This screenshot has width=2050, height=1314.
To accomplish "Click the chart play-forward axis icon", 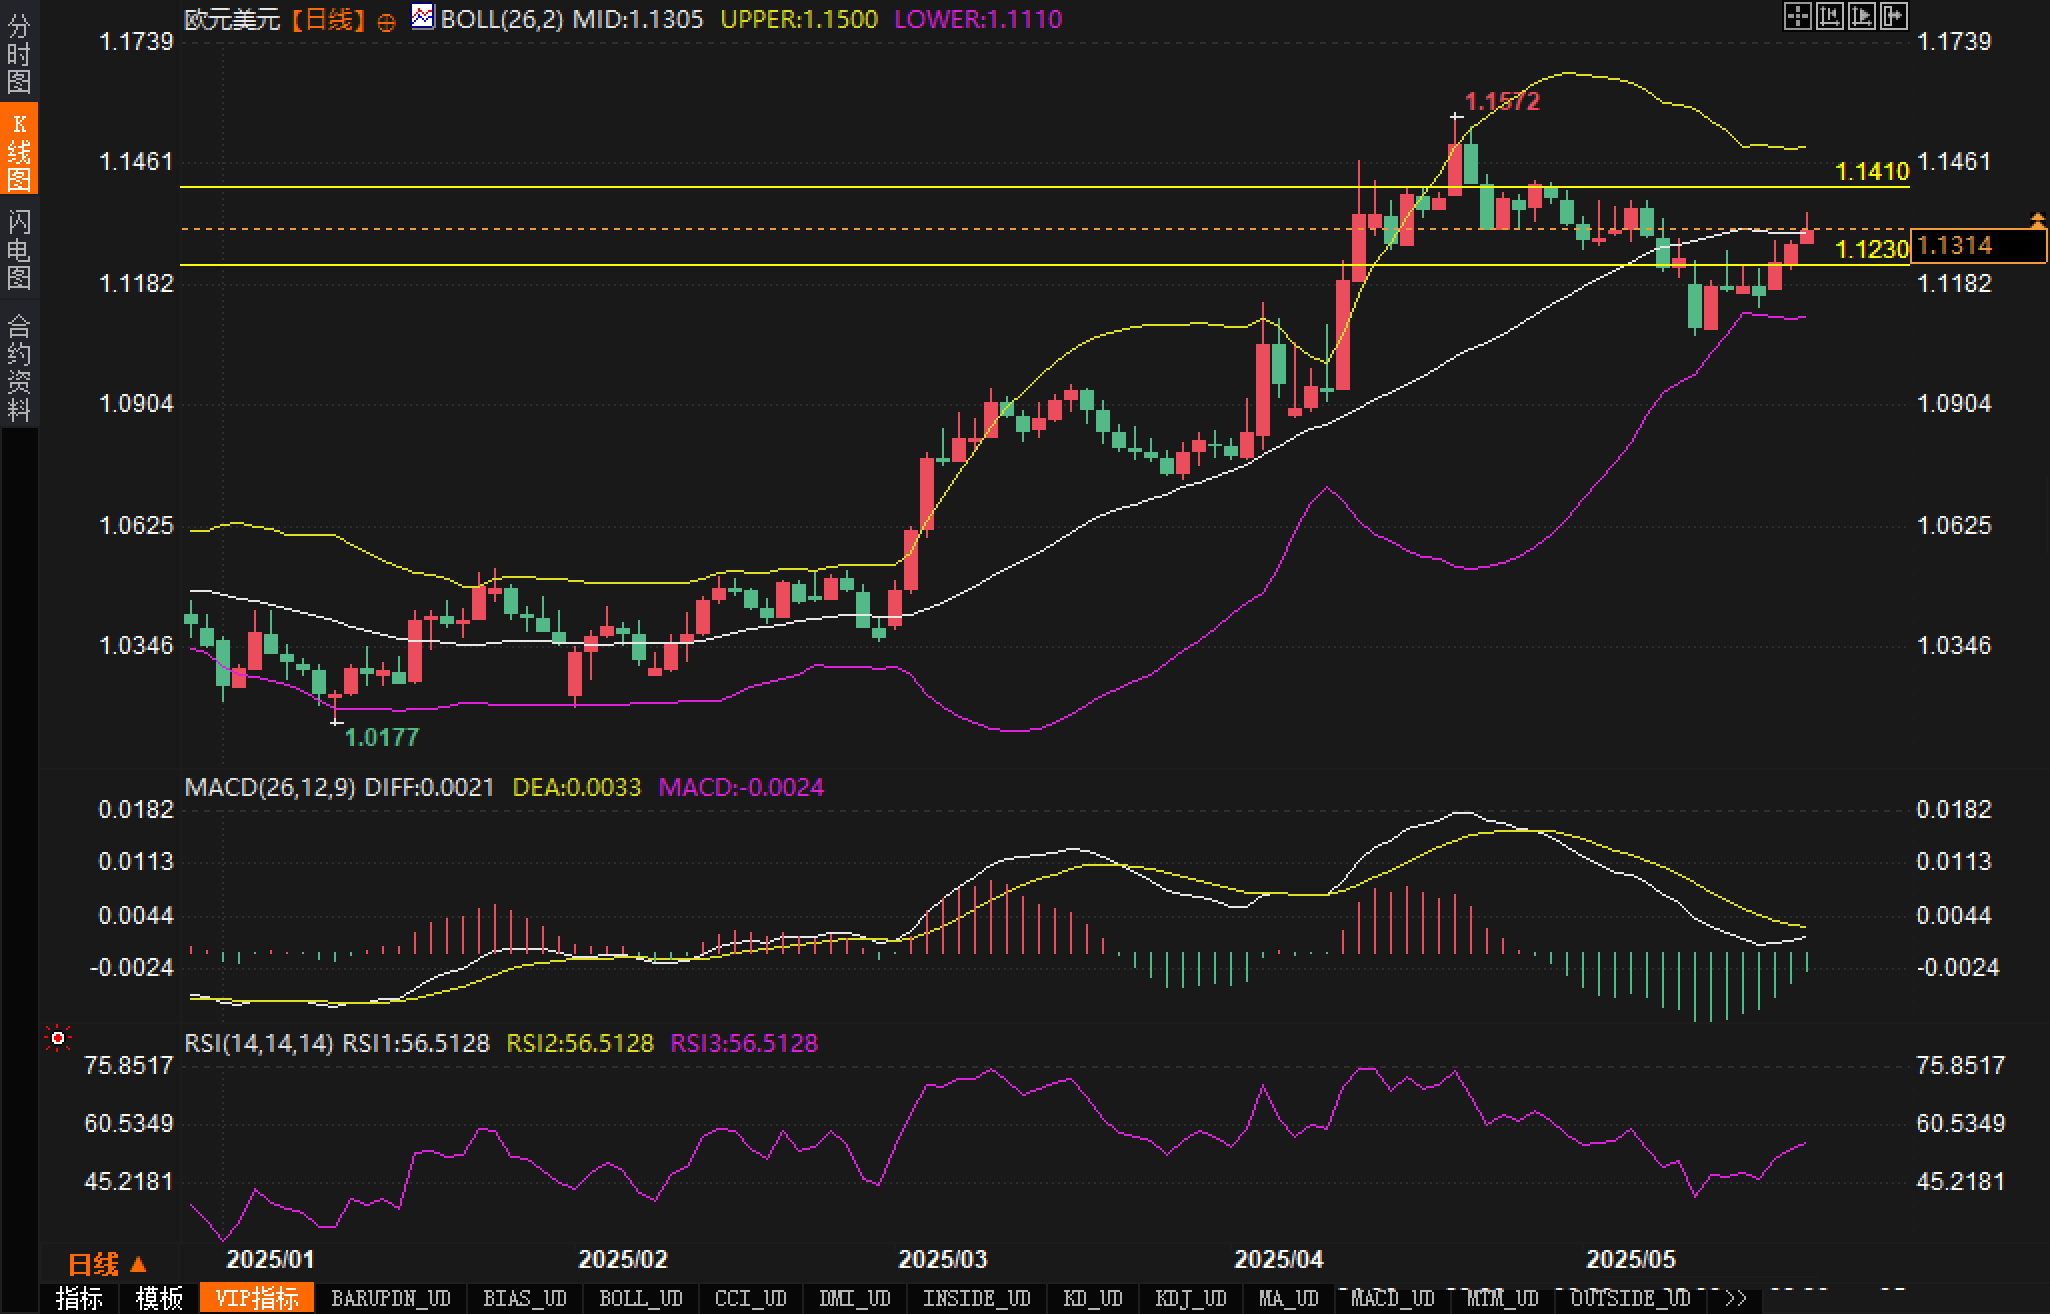I will click(x=1862, y=16).
